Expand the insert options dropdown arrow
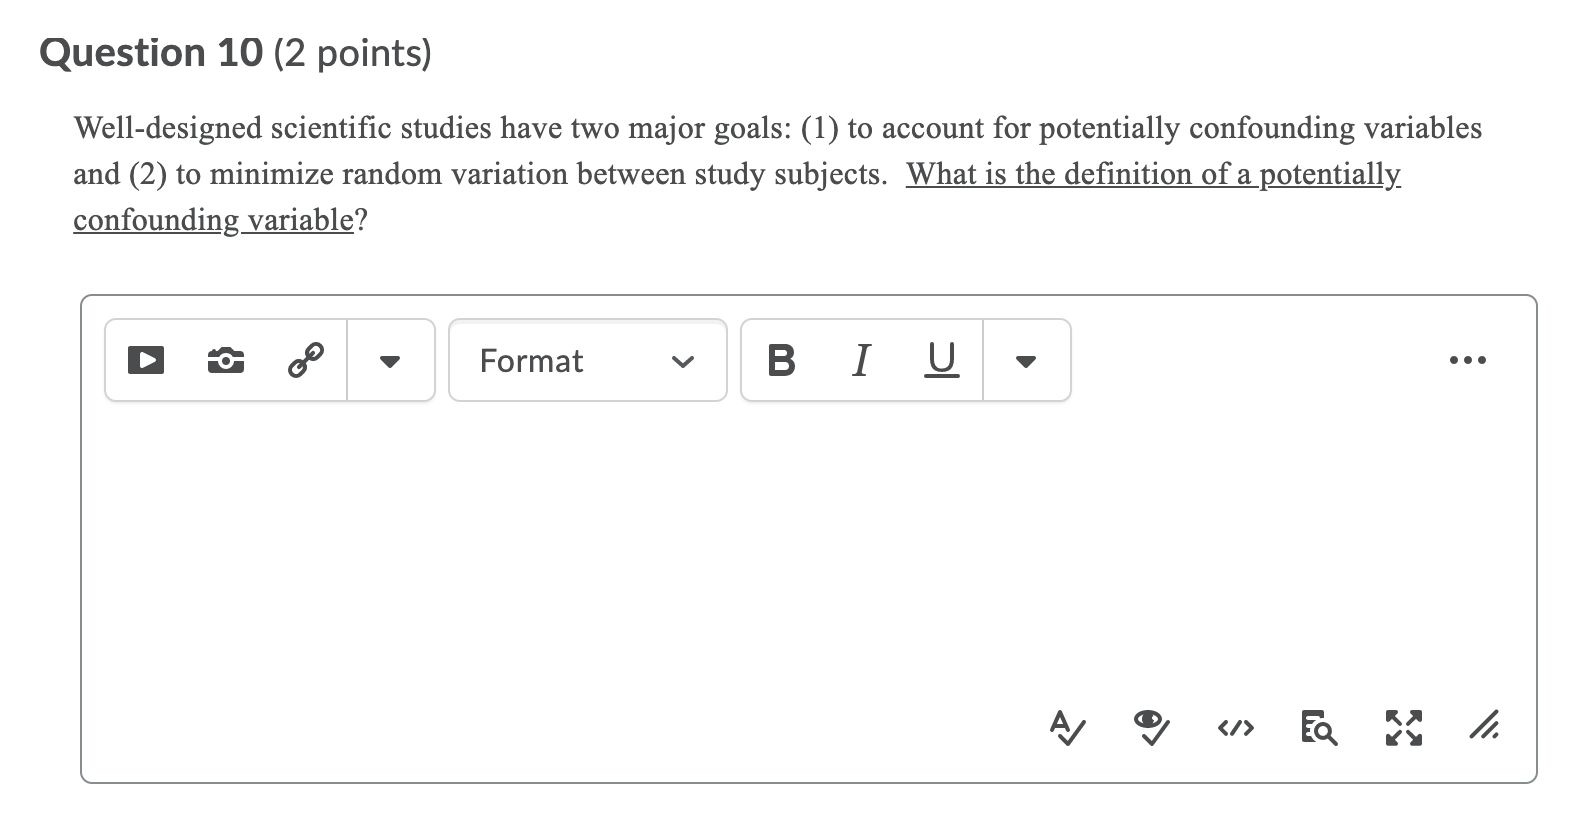The height and width of the screenshot is (816, 1588). 390,361
